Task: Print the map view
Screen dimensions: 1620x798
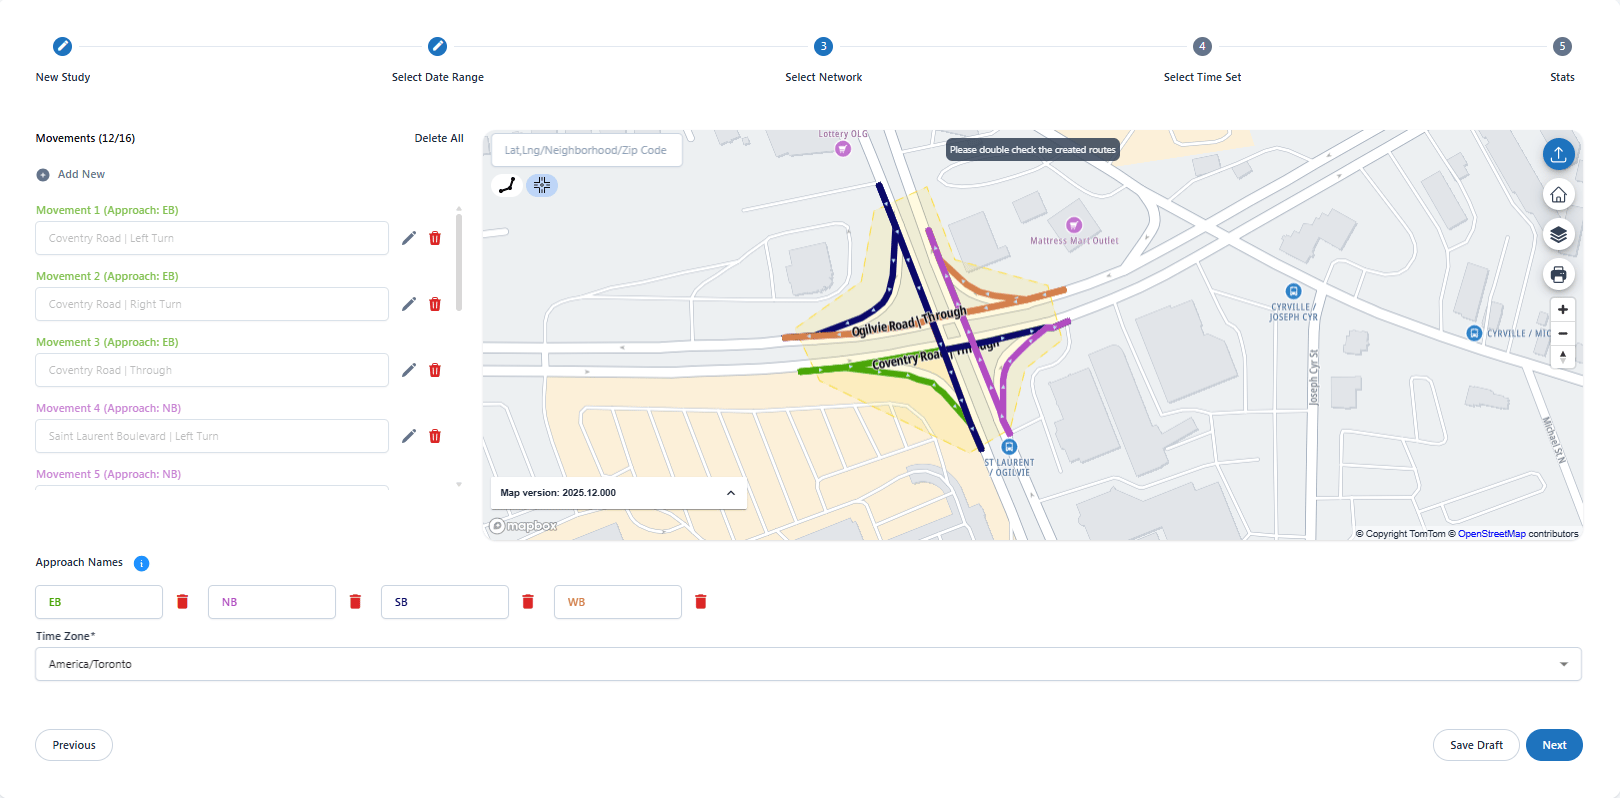Action: 1558,274
